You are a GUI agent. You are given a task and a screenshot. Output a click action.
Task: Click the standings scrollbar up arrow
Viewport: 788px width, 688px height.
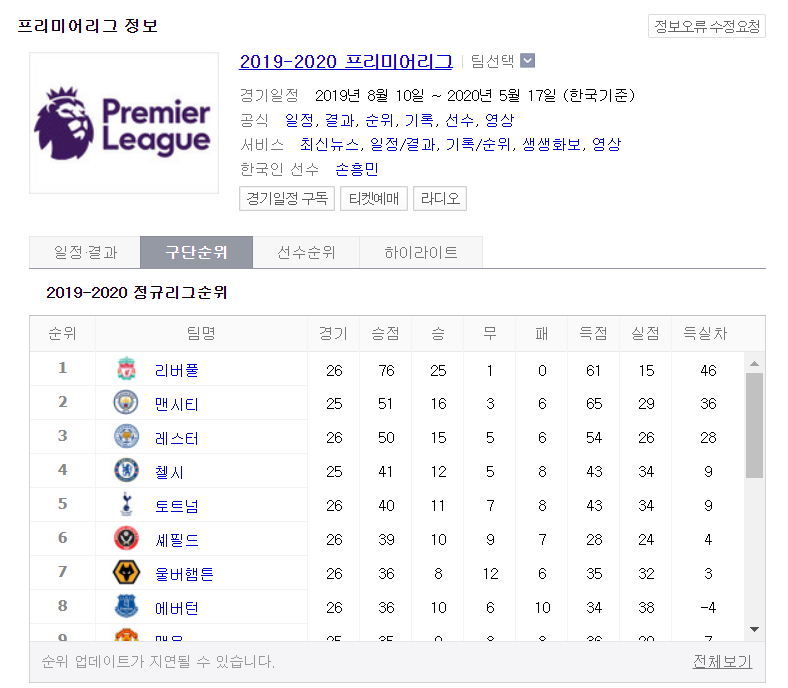pyautogui.click(x=754, y=363)
